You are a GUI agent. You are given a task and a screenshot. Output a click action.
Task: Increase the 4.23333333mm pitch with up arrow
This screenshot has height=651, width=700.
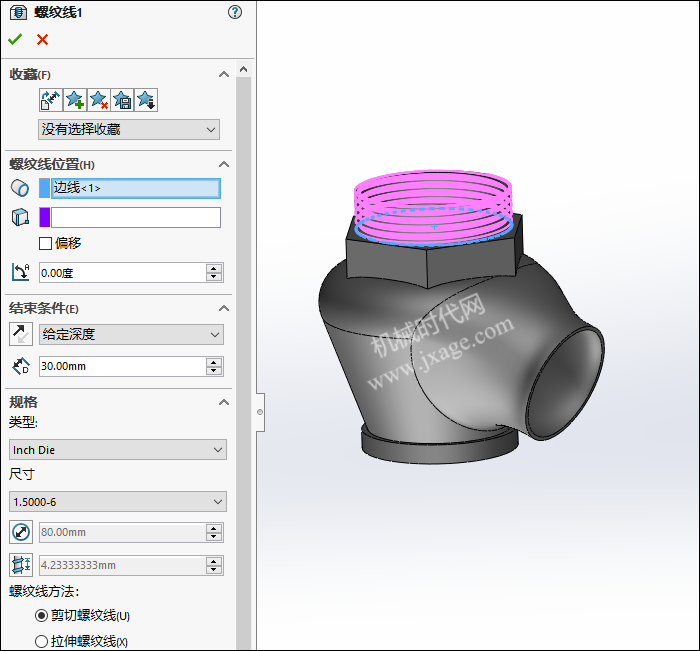(214, 561)
